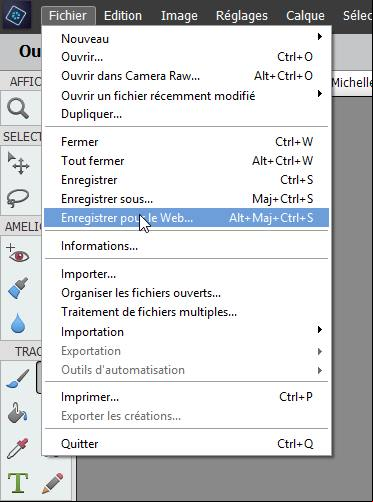
Task: Select the Pencil tool
Action: (53, 483)
